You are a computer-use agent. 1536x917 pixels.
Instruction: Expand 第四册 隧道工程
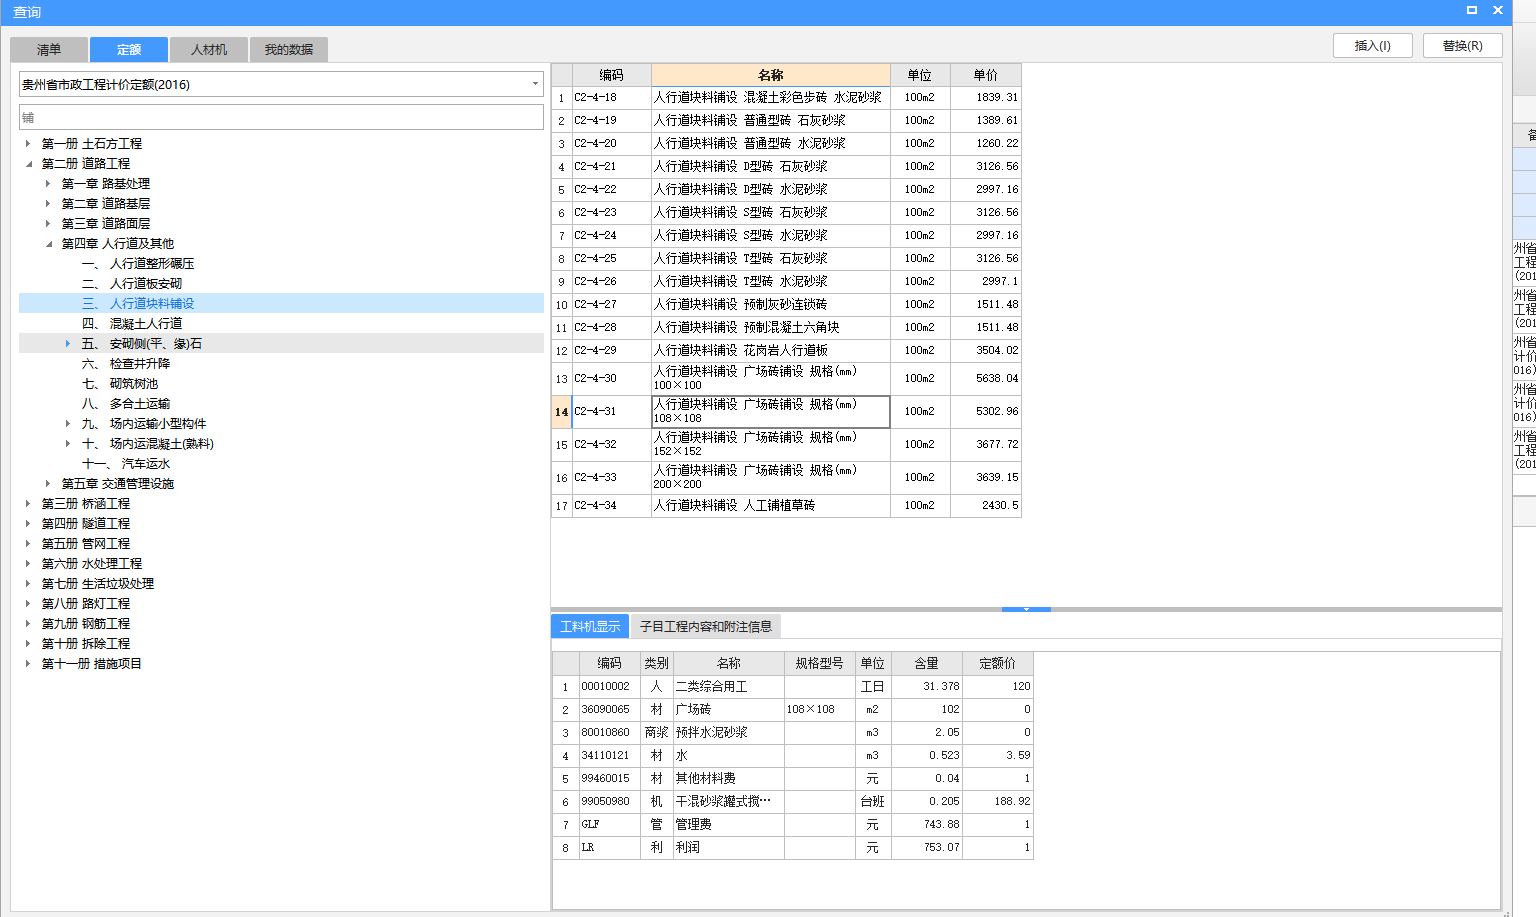[28, 523]
